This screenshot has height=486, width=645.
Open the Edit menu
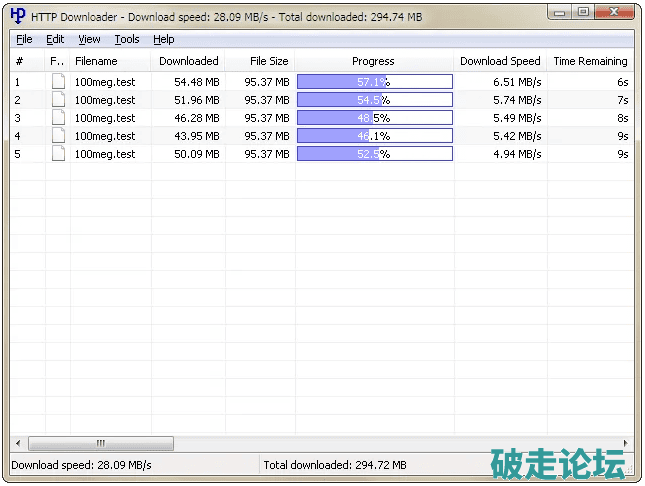pyautogui.click(x=55, y=39)
